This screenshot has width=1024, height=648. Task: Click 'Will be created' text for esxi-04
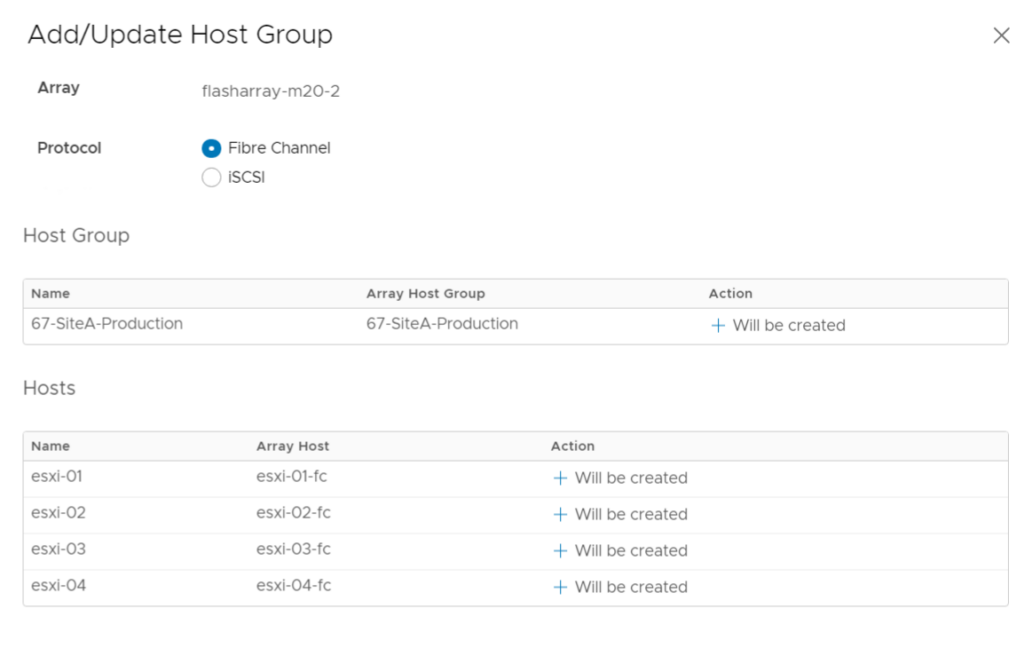click(x=631, y=587)
